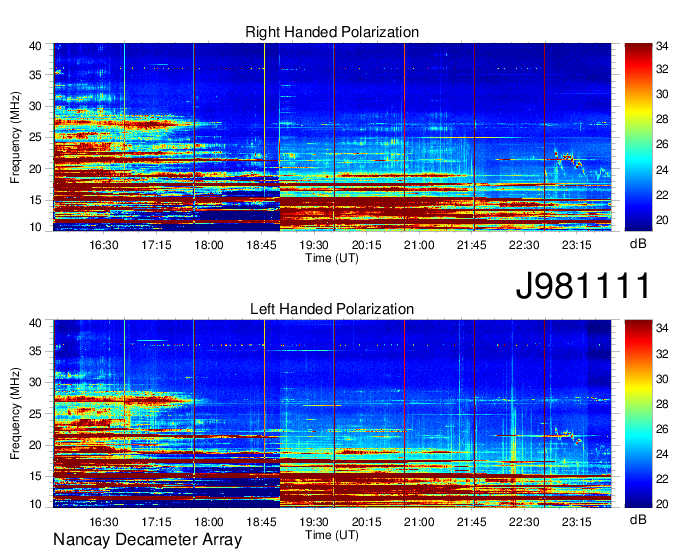The height and width of the screenshot is (552, 680).
Task: Click the 40 MHz frequency tick of the Left Handed plot
Action: [35, 323]
